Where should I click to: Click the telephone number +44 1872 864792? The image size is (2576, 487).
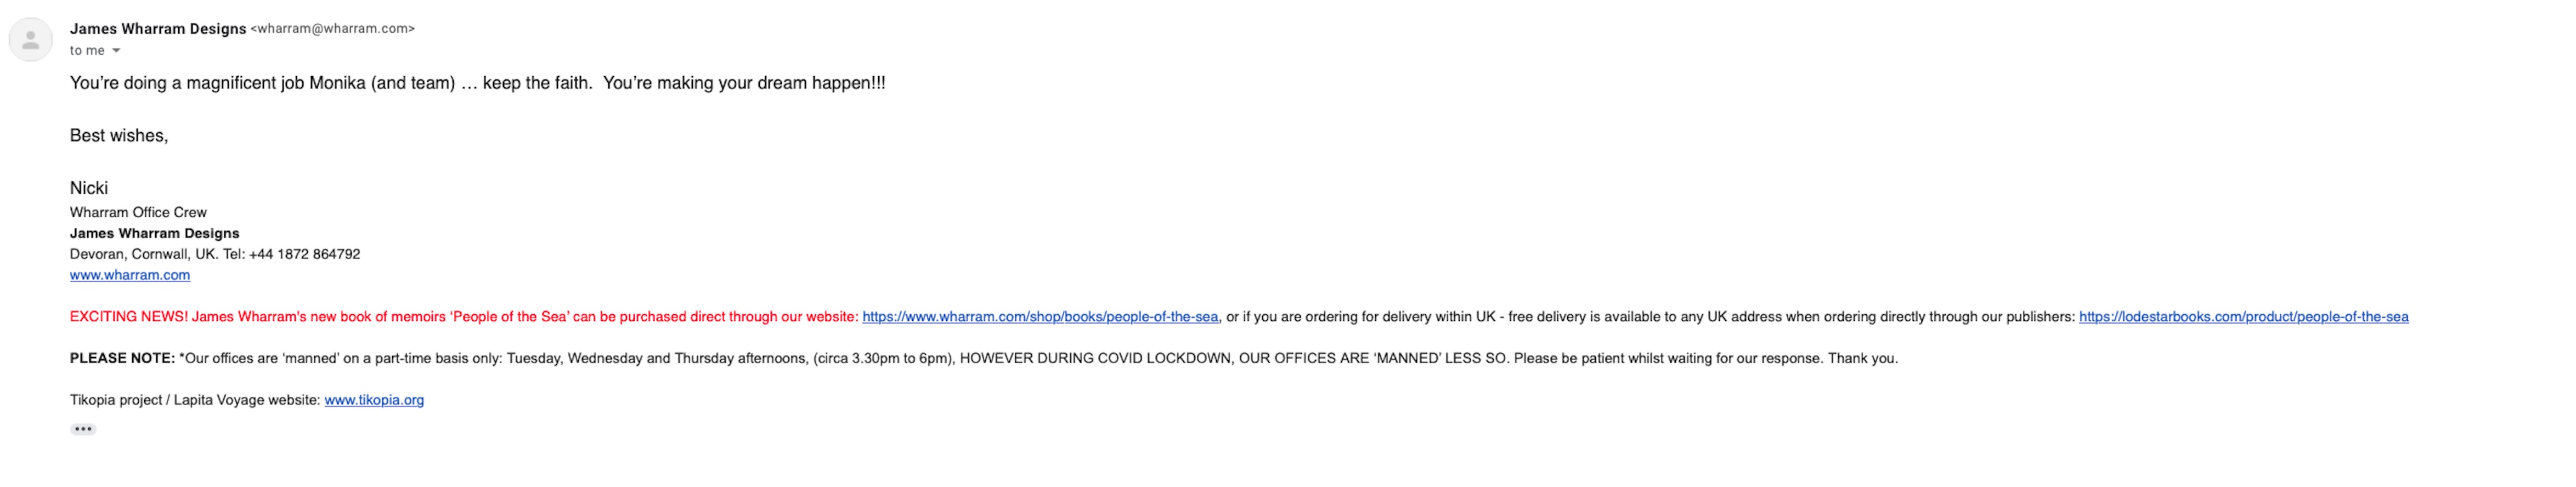(x=304, y=254)
